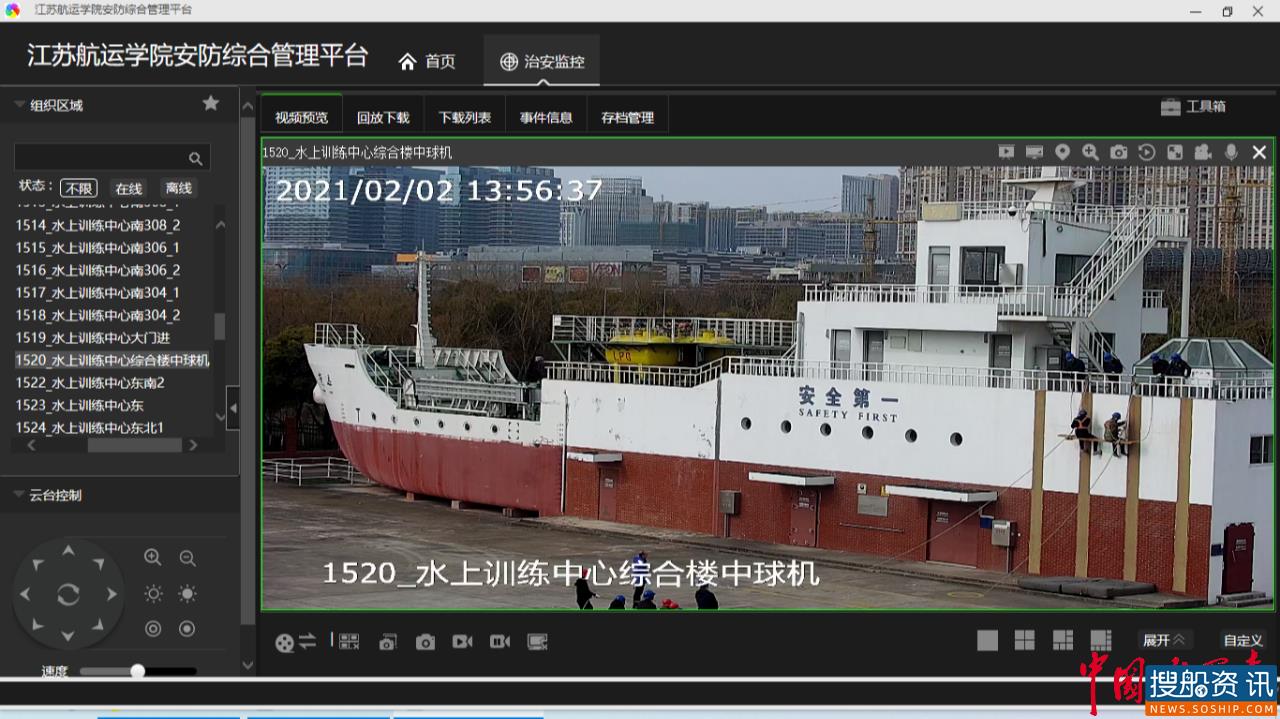Switch to single-window layout
Viewport: 1280px width, 719px height.
click(x=988, y=640)
